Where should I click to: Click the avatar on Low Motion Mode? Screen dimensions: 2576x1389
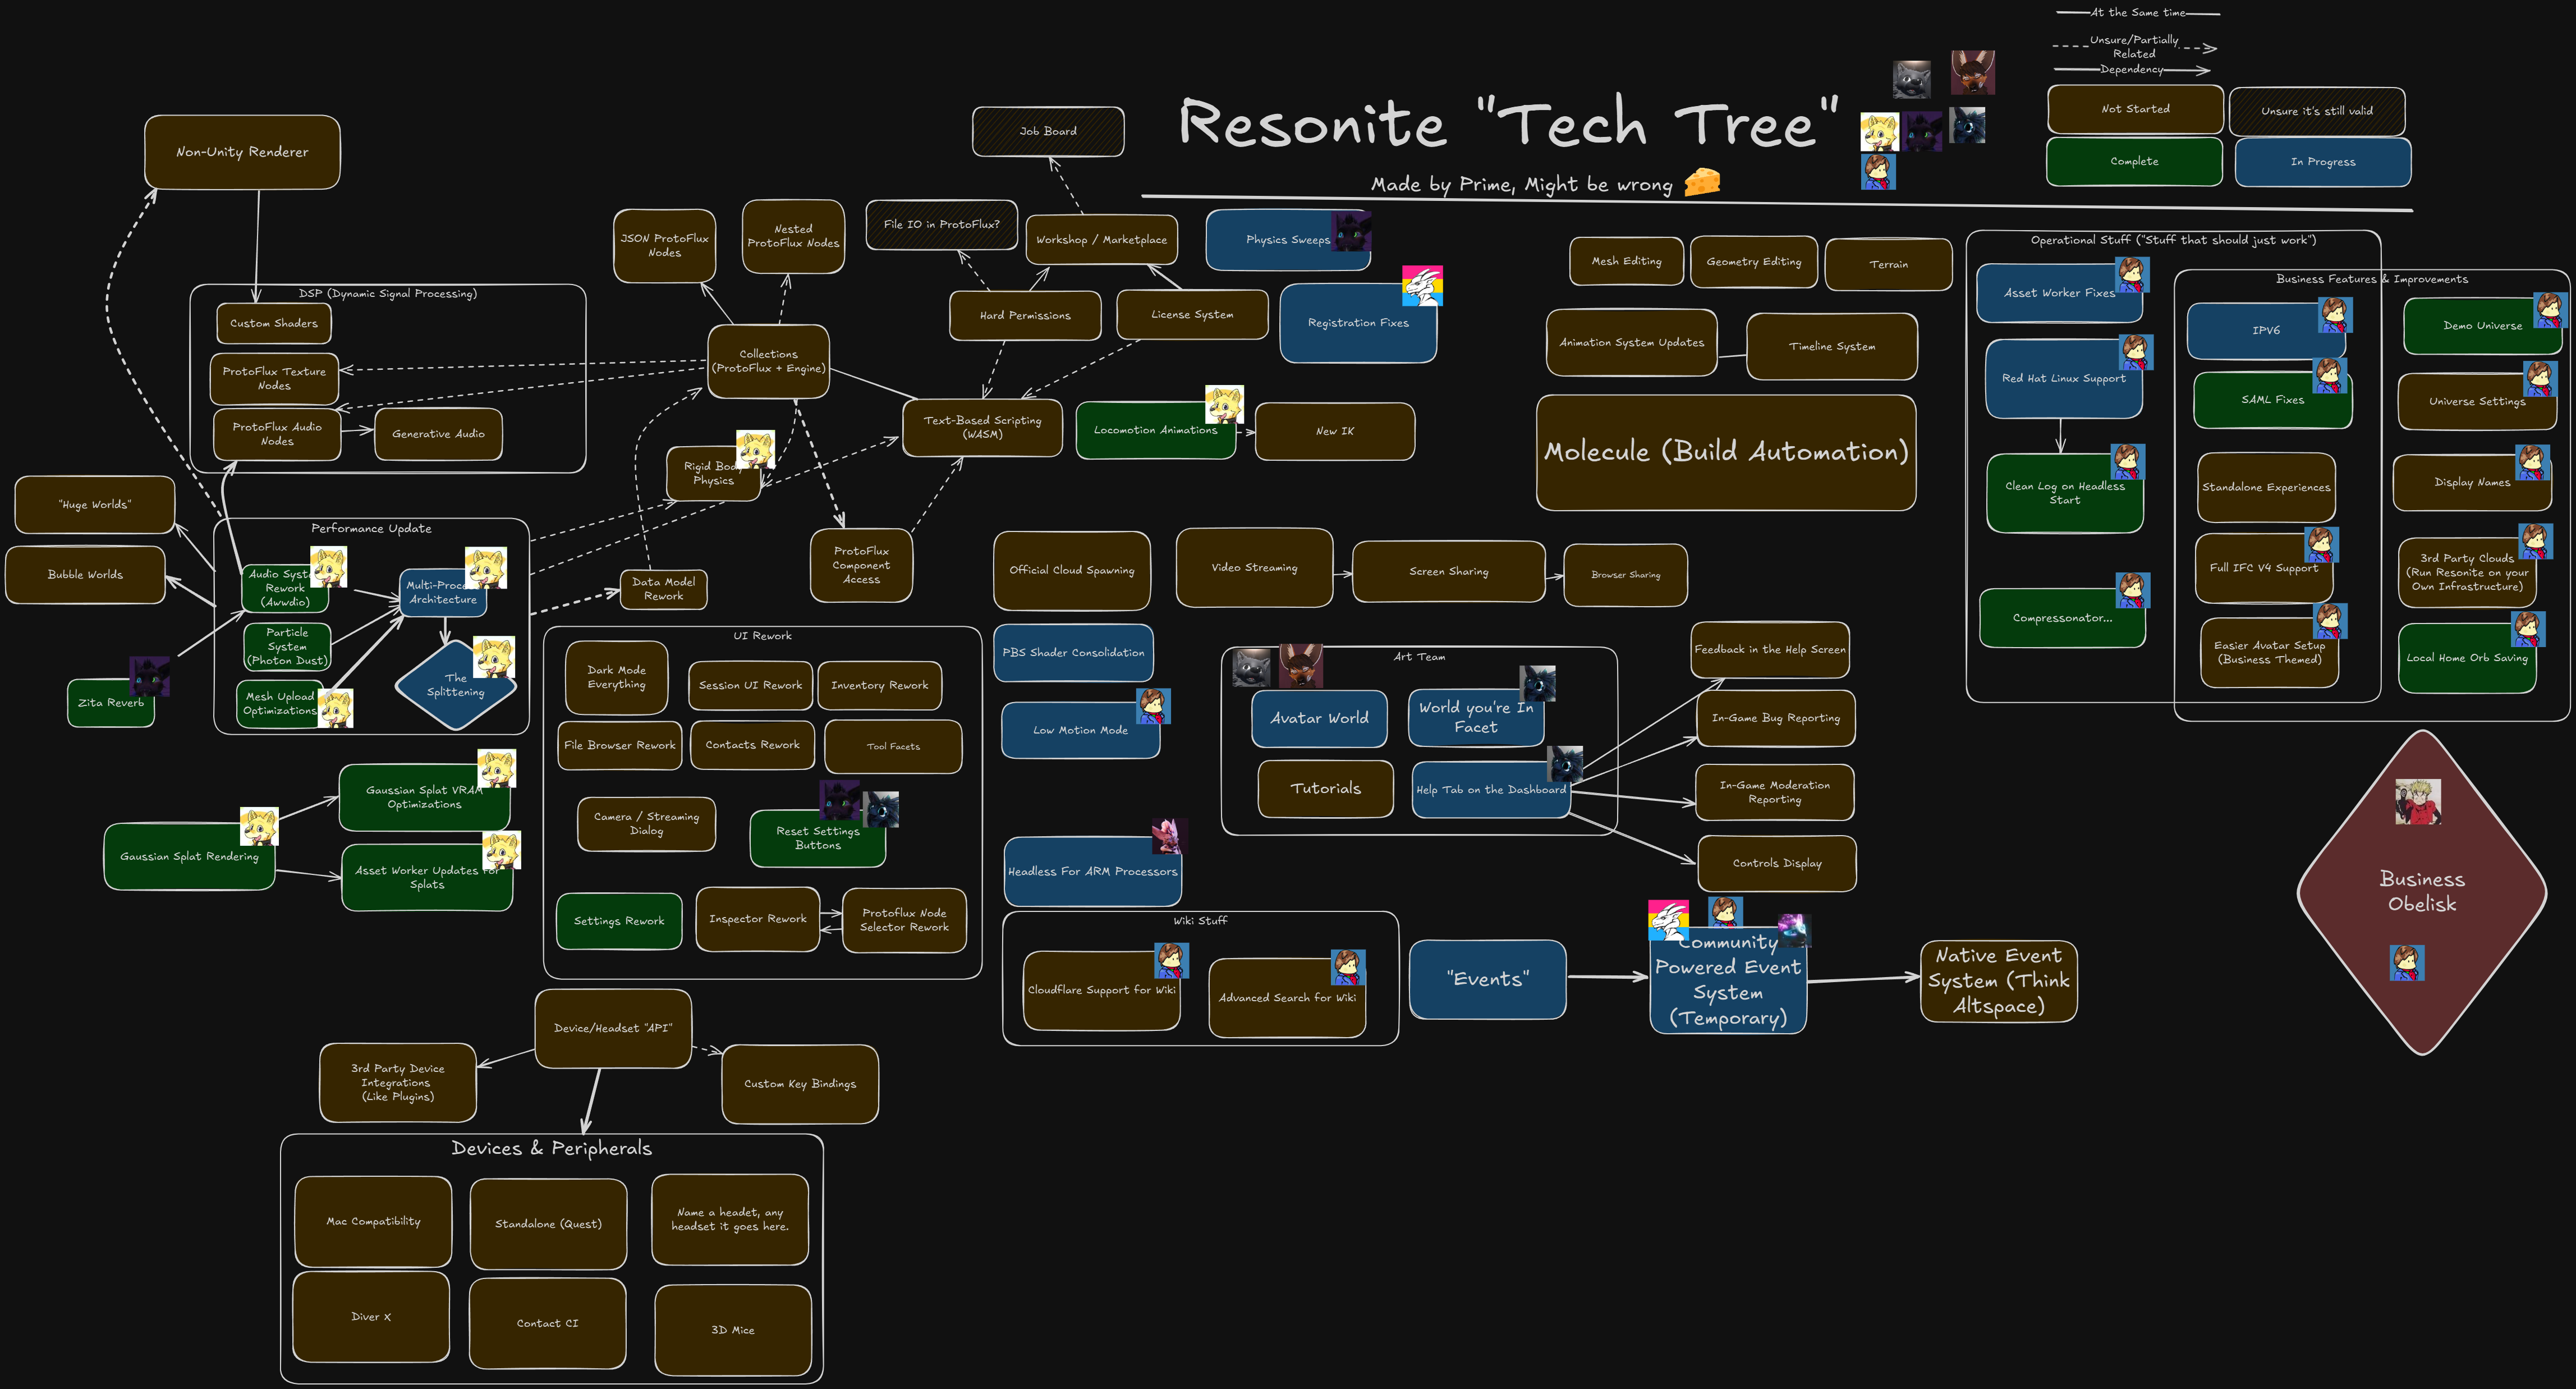pyautogui.click(x=1153, y=706)
